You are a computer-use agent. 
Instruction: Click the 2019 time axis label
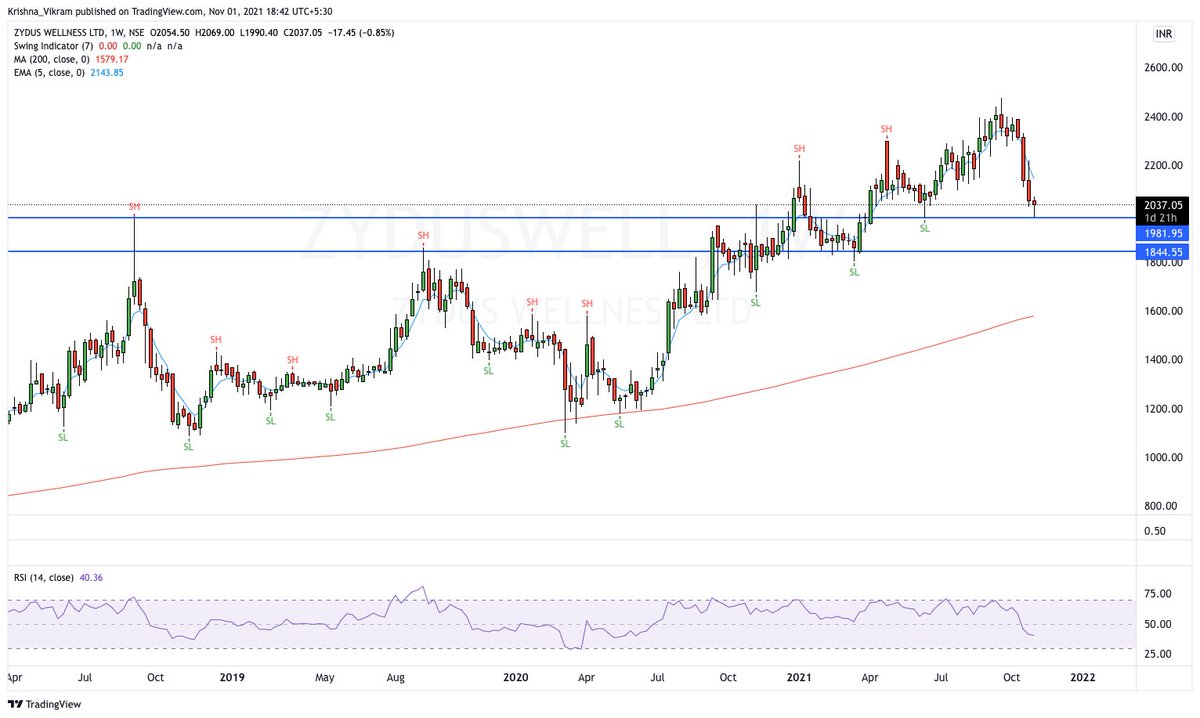point(232,677)
